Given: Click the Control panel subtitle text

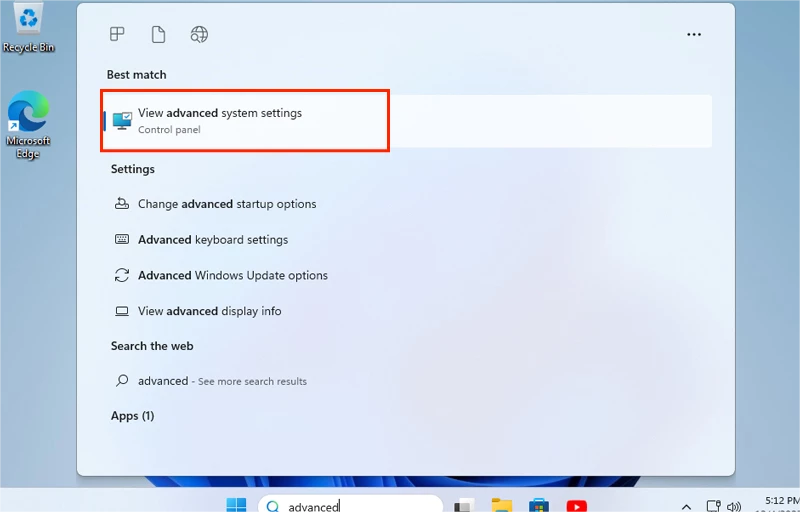Looking at the screenshot, I should (x=169, y=130).
